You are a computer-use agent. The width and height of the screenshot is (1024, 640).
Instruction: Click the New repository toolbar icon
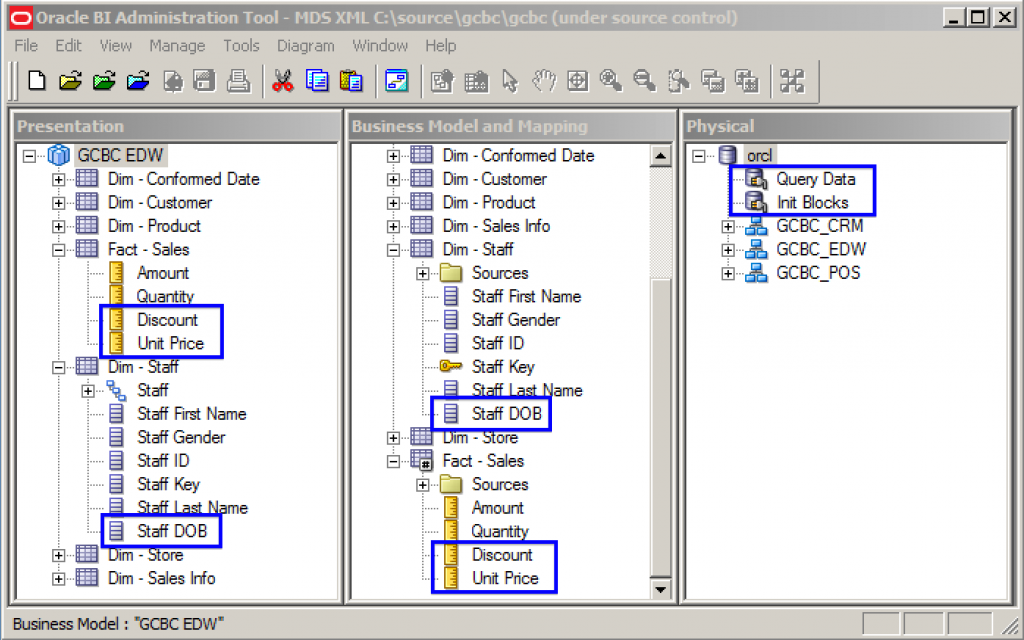[37, 81]
